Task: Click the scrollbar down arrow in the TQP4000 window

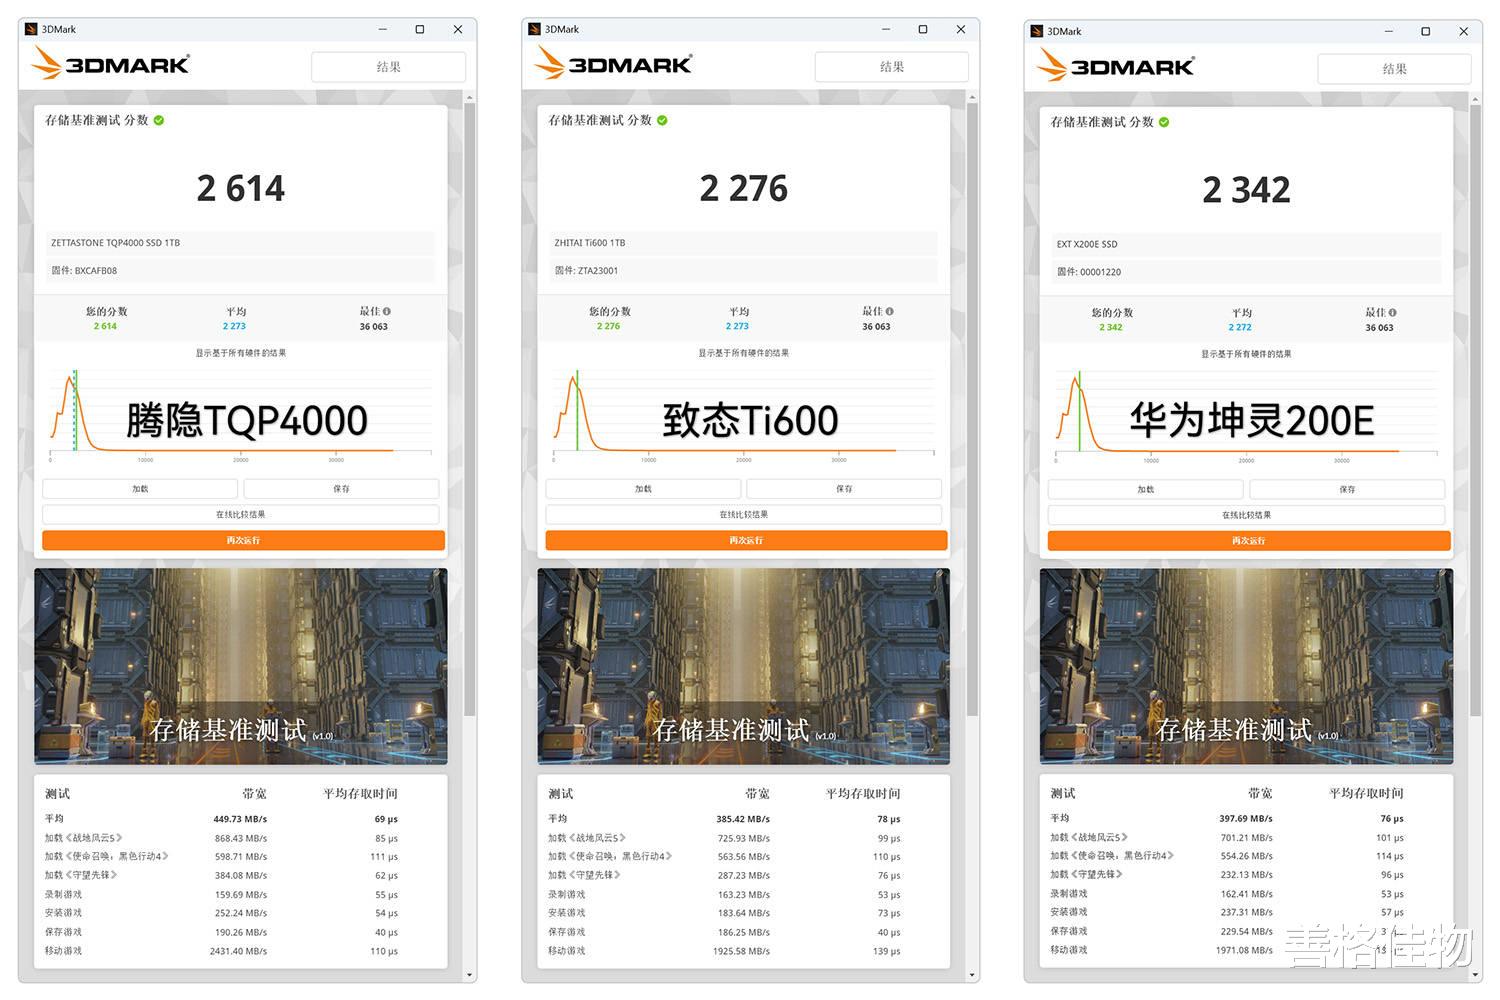Action: pos(470,975)
